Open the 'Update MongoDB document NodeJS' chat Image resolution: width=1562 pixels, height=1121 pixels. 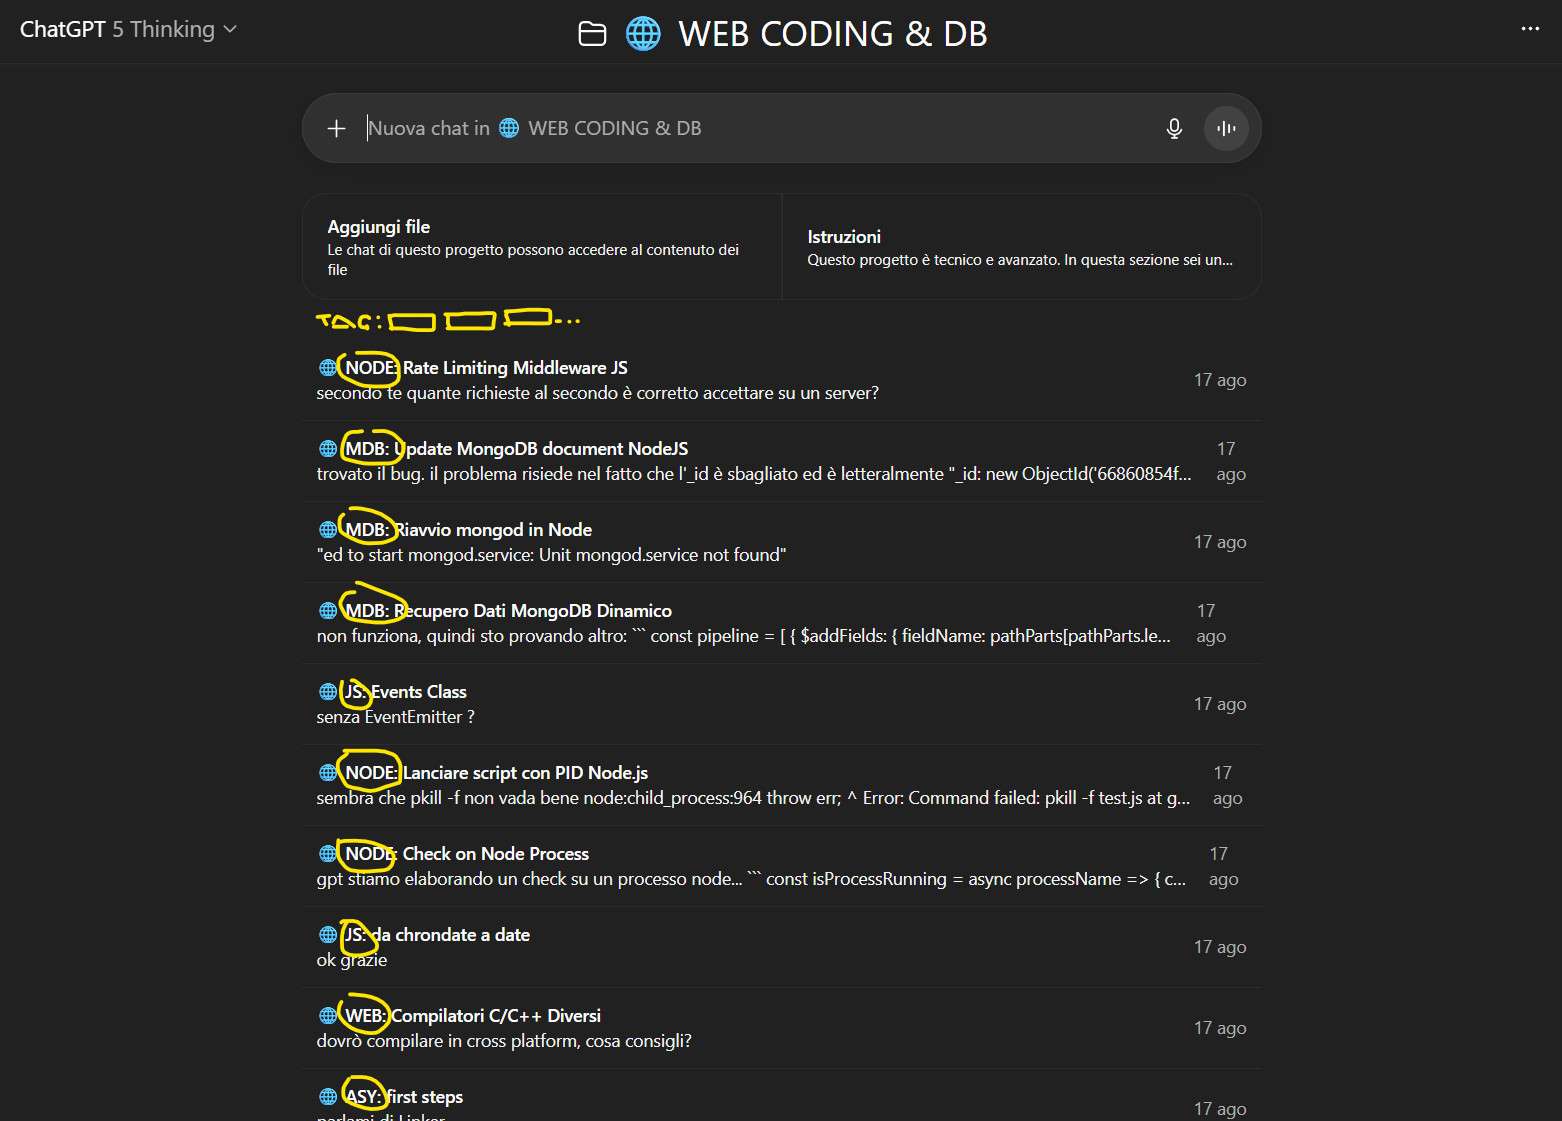[x=545, y=448]
